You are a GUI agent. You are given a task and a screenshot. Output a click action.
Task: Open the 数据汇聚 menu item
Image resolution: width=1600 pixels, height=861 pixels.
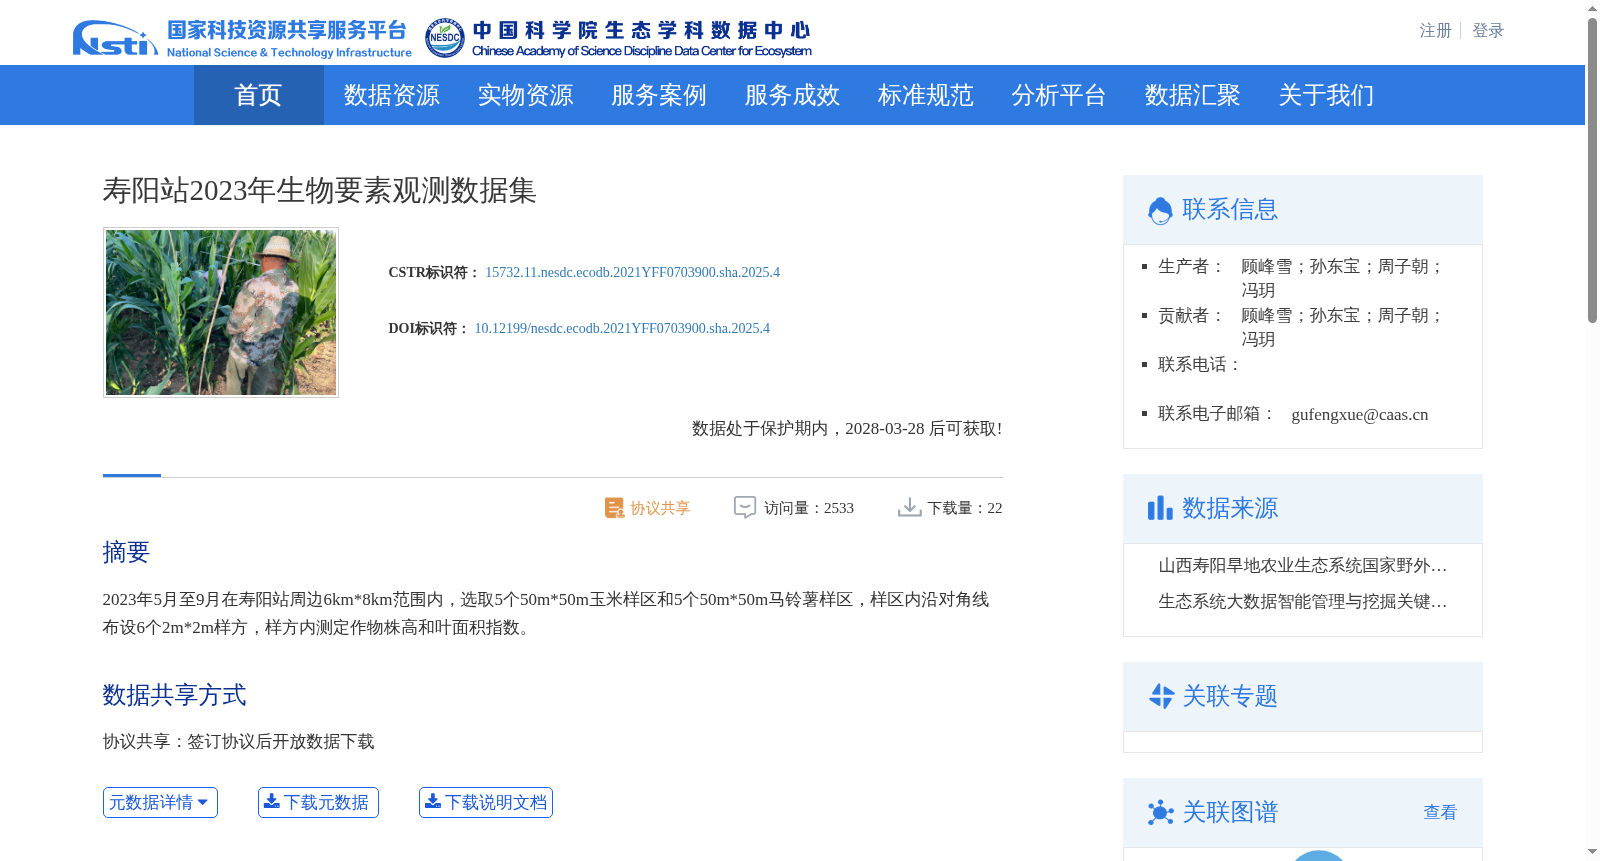pyautogui.click(x=1193, y=95)
